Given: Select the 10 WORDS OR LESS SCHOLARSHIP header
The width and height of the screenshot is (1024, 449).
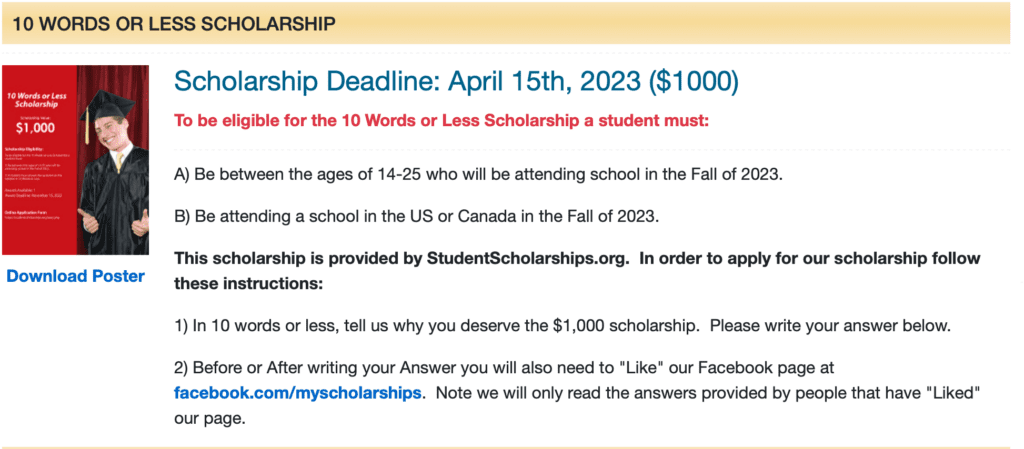Looking at the screenshot, I should pos(174,24).
